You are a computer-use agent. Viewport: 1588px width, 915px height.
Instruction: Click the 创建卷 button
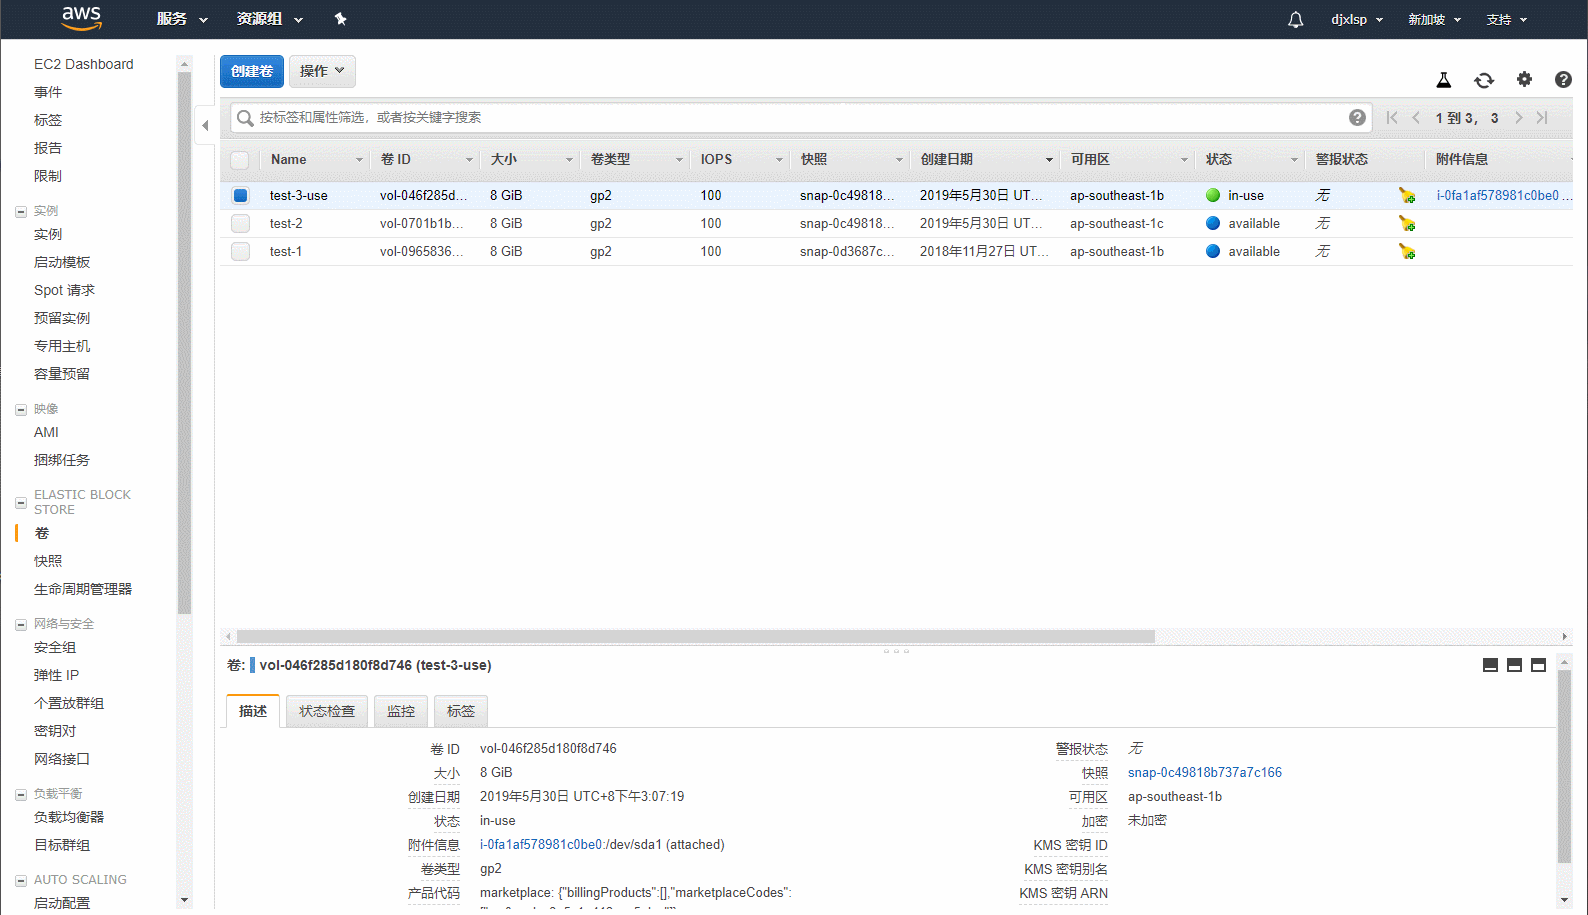click(252, 71)
